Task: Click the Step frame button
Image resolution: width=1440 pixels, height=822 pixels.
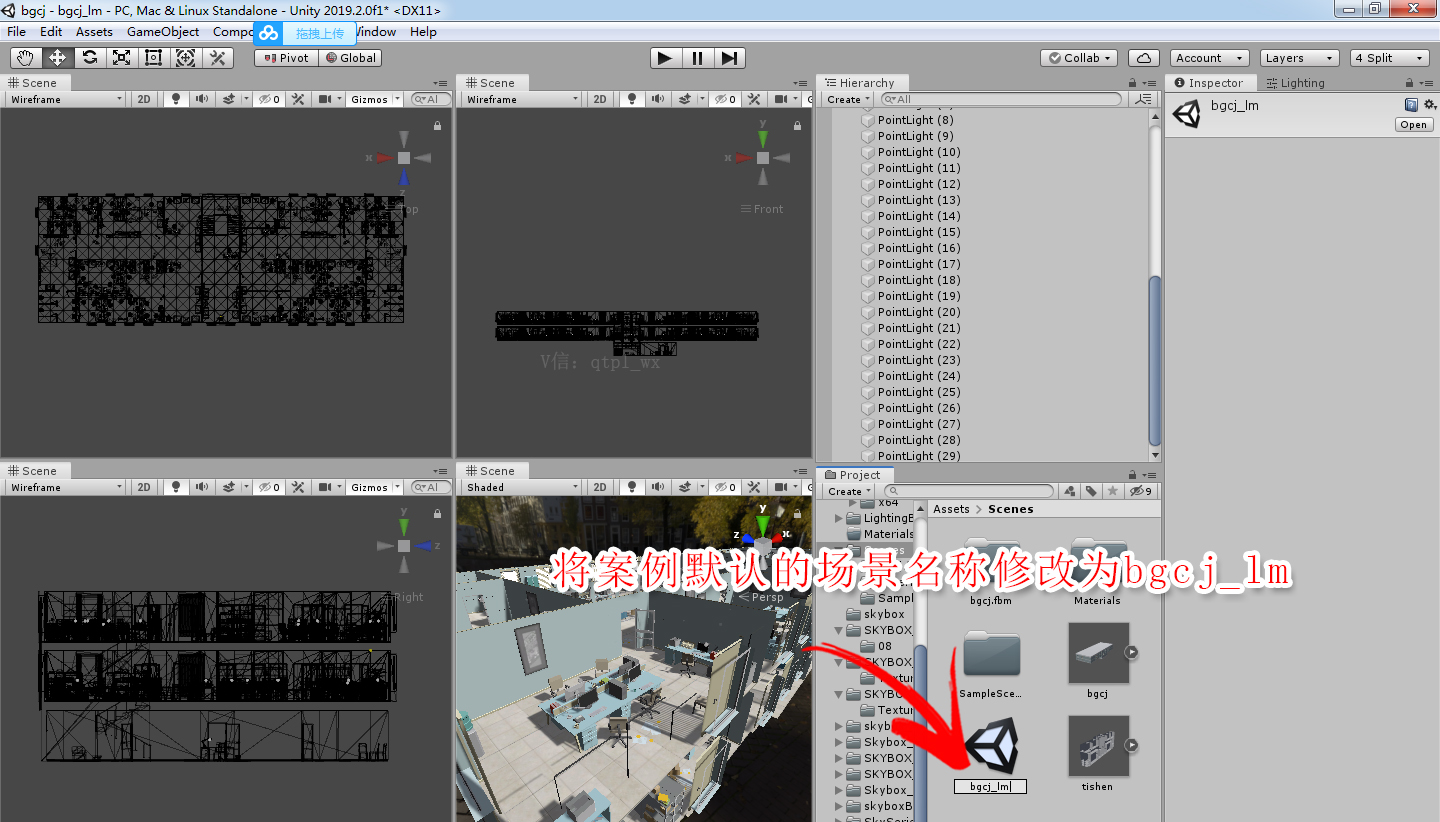Action: coord(729,58)
